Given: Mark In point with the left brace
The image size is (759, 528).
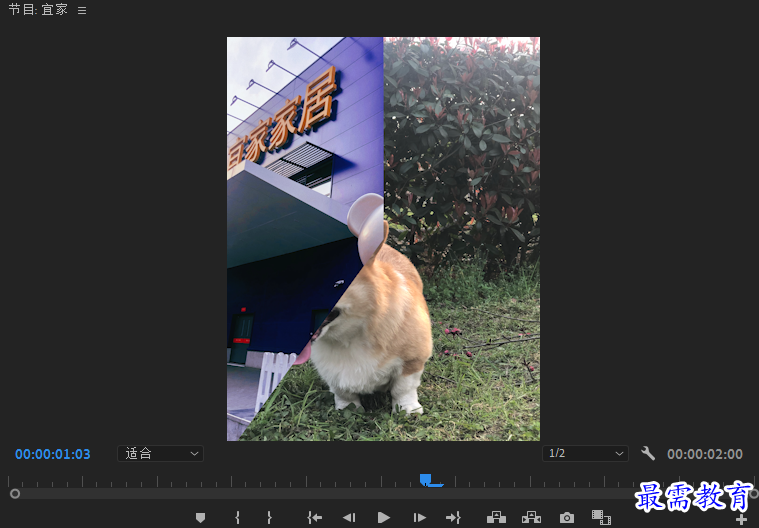Looking at the screenshot, I should click(x=237, y=517).
